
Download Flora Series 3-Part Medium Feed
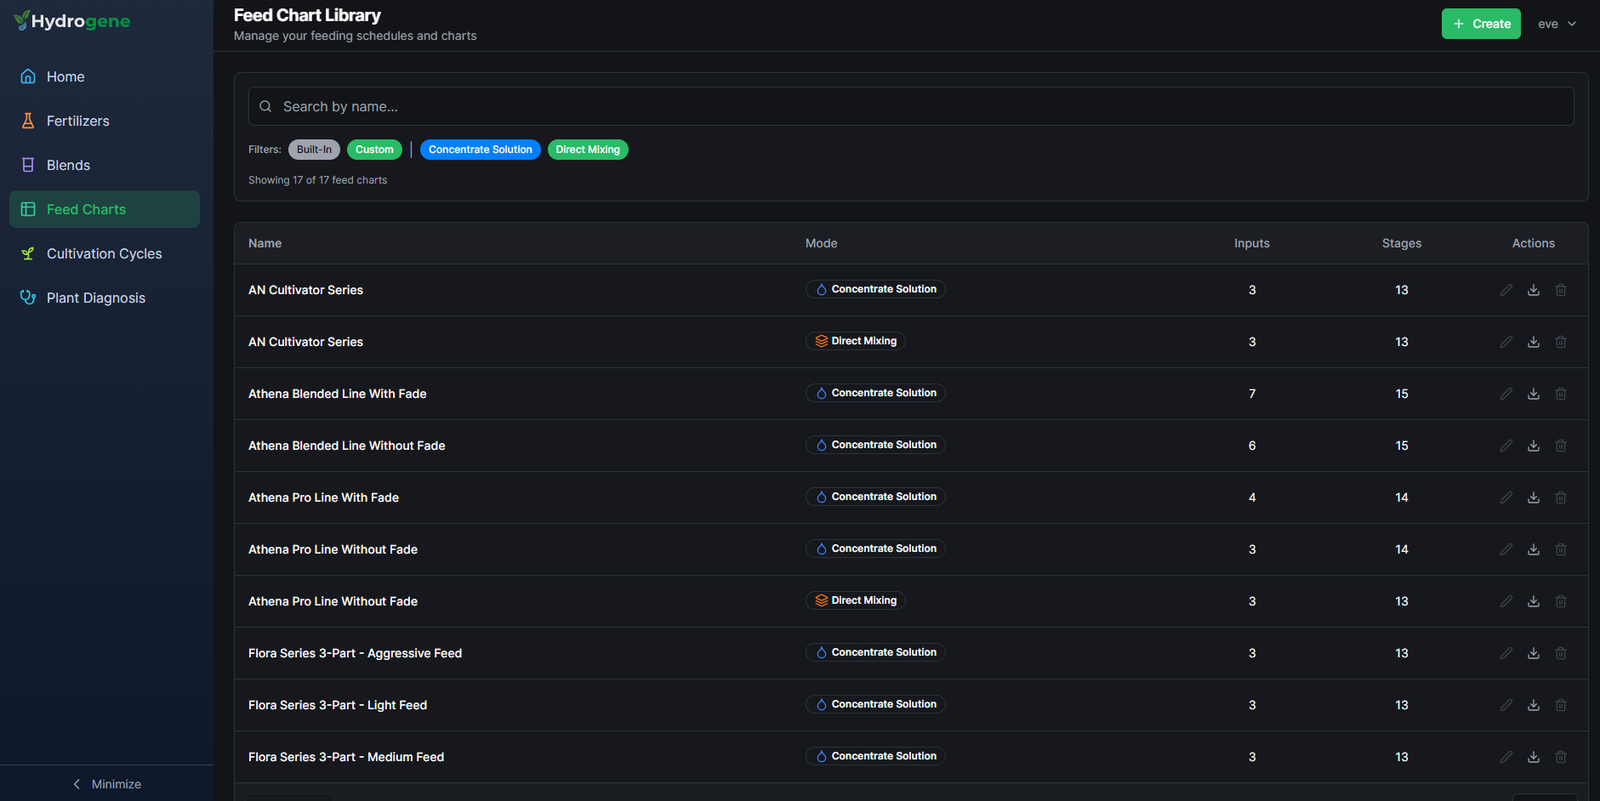coord(1533,758)
